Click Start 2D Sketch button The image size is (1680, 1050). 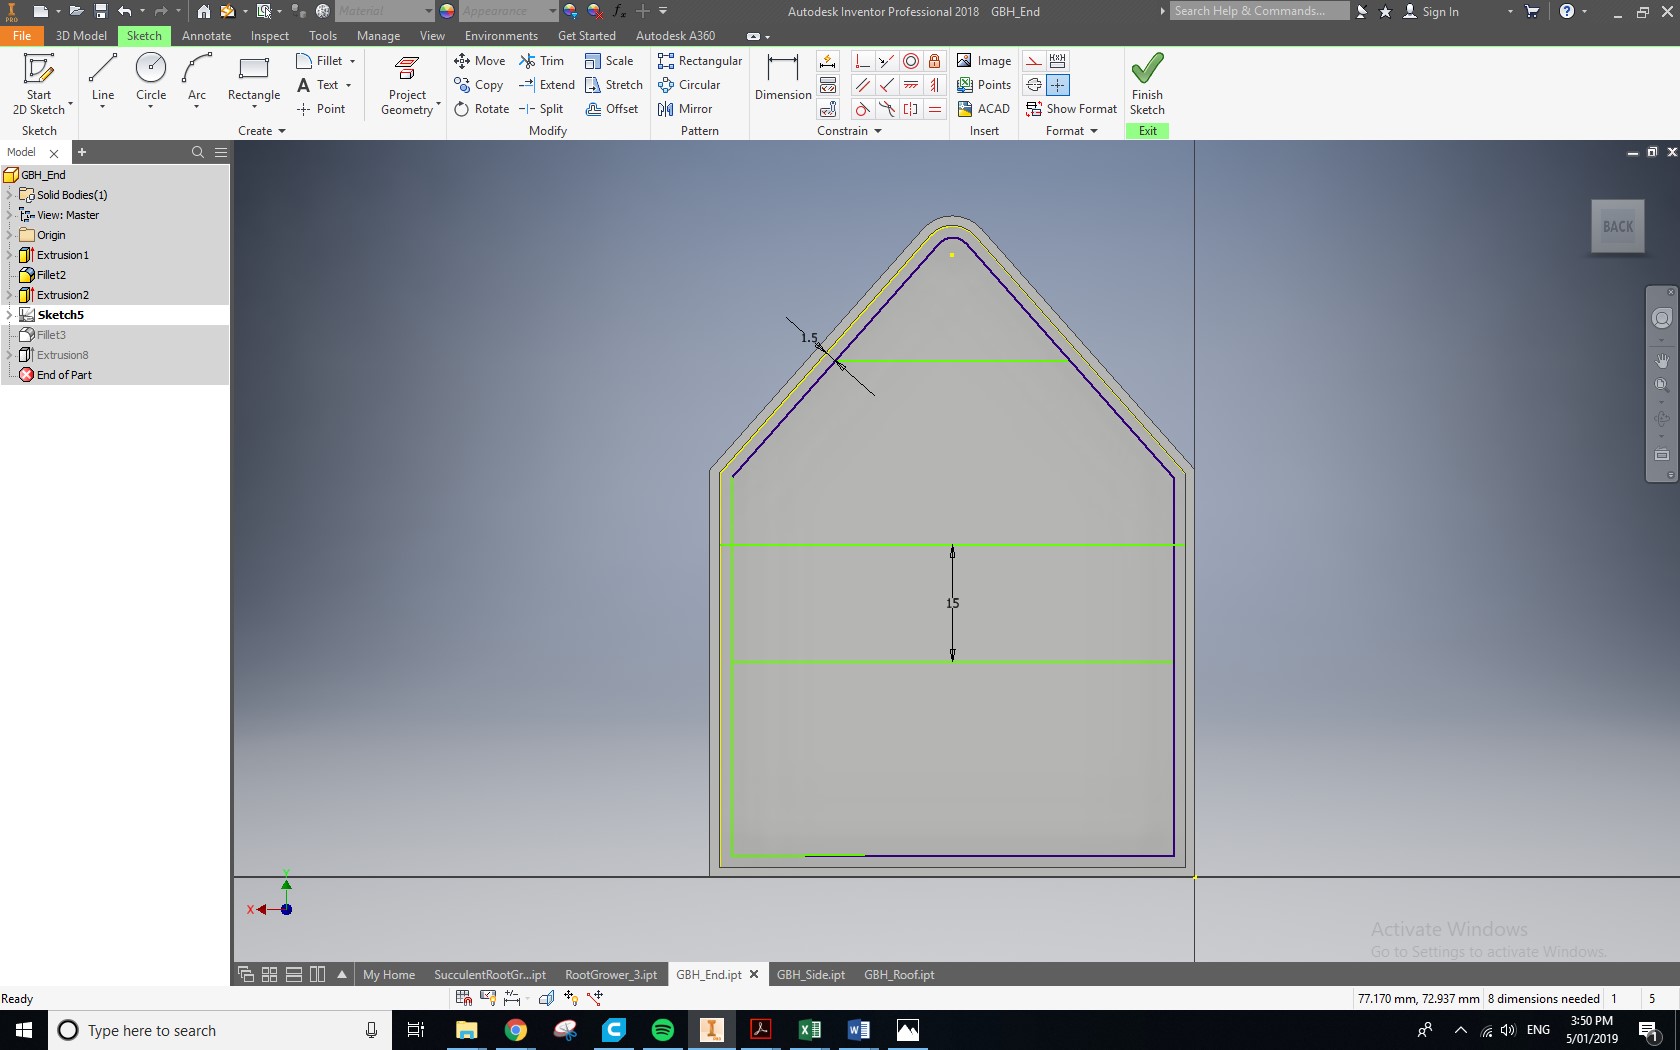click(x=39, y=85)
